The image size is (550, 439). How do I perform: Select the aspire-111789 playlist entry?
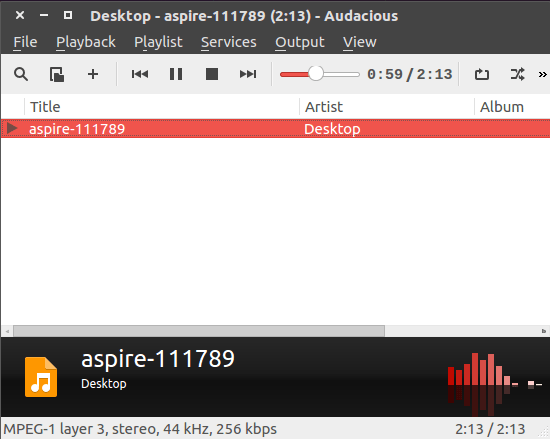coord(276,129)
